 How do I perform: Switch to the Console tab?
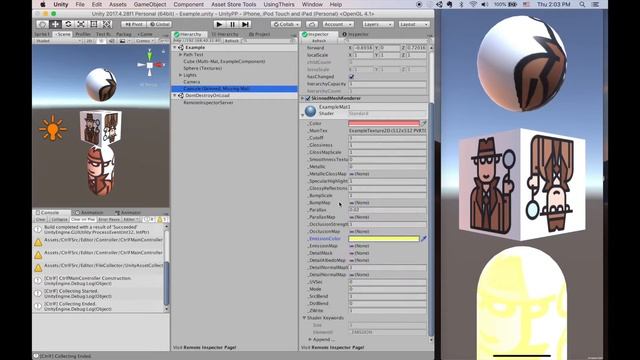pos(50,213)
